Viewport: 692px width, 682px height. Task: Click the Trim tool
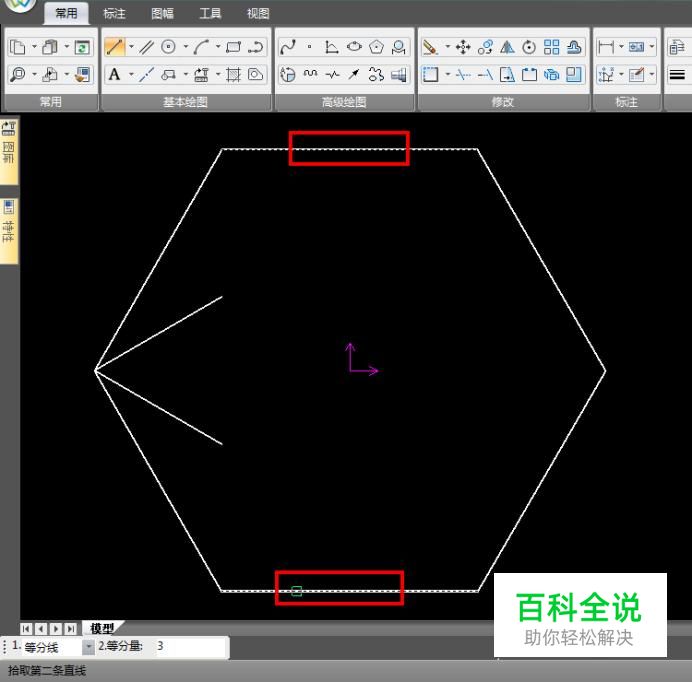(463, 75)
